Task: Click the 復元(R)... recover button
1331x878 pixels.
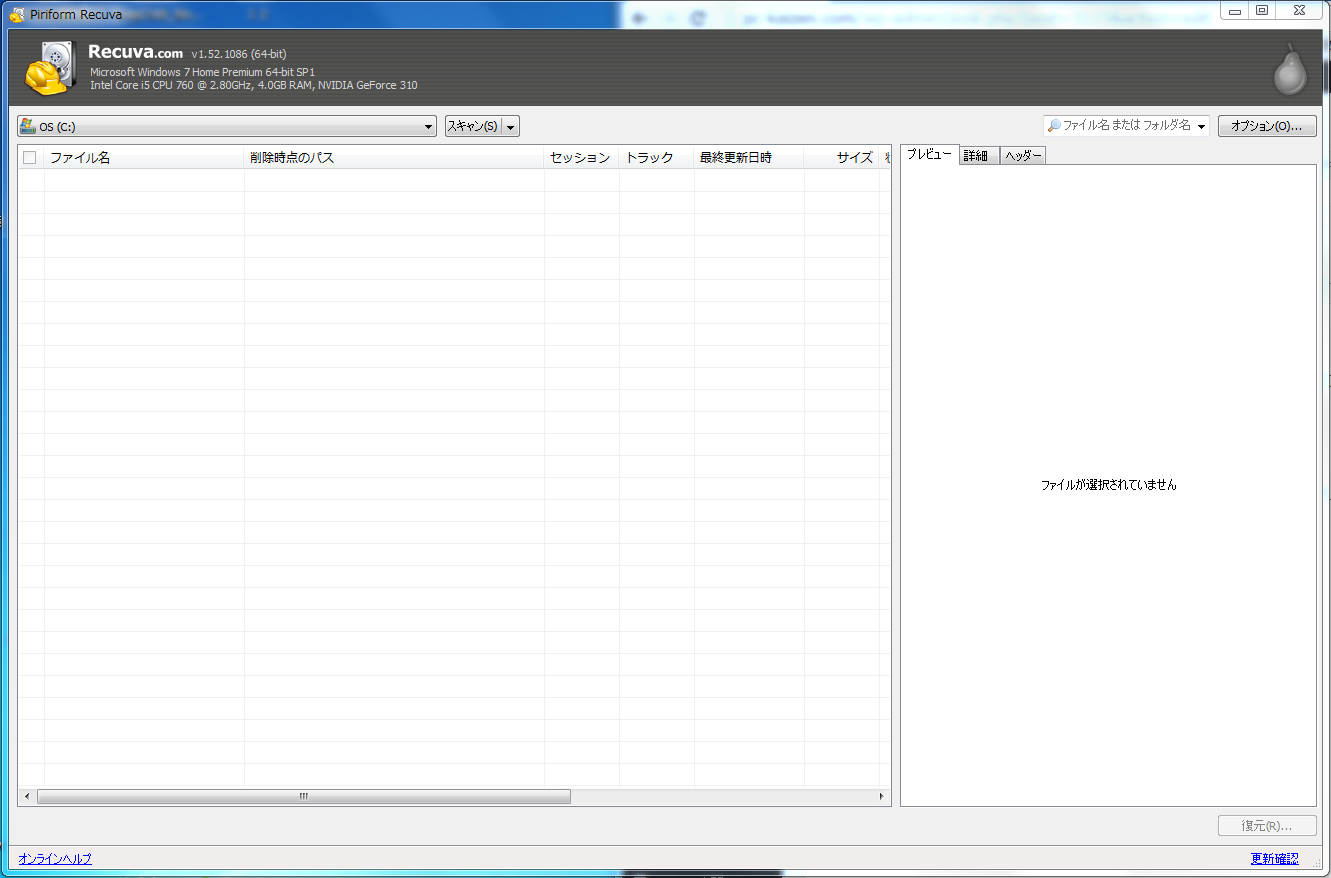Action: pyautogui.click(x=1266, y=826)
